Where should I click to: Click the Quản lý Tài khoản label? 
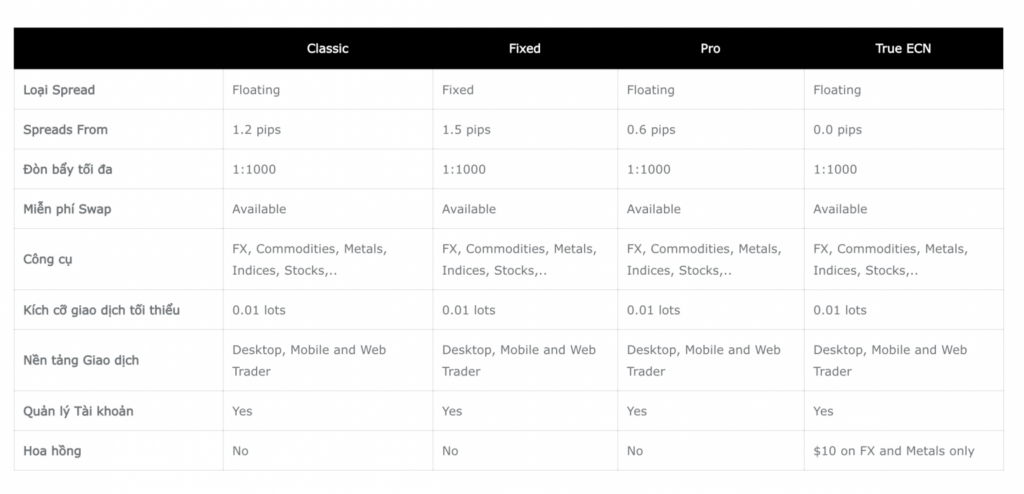[x=78, y=411]
